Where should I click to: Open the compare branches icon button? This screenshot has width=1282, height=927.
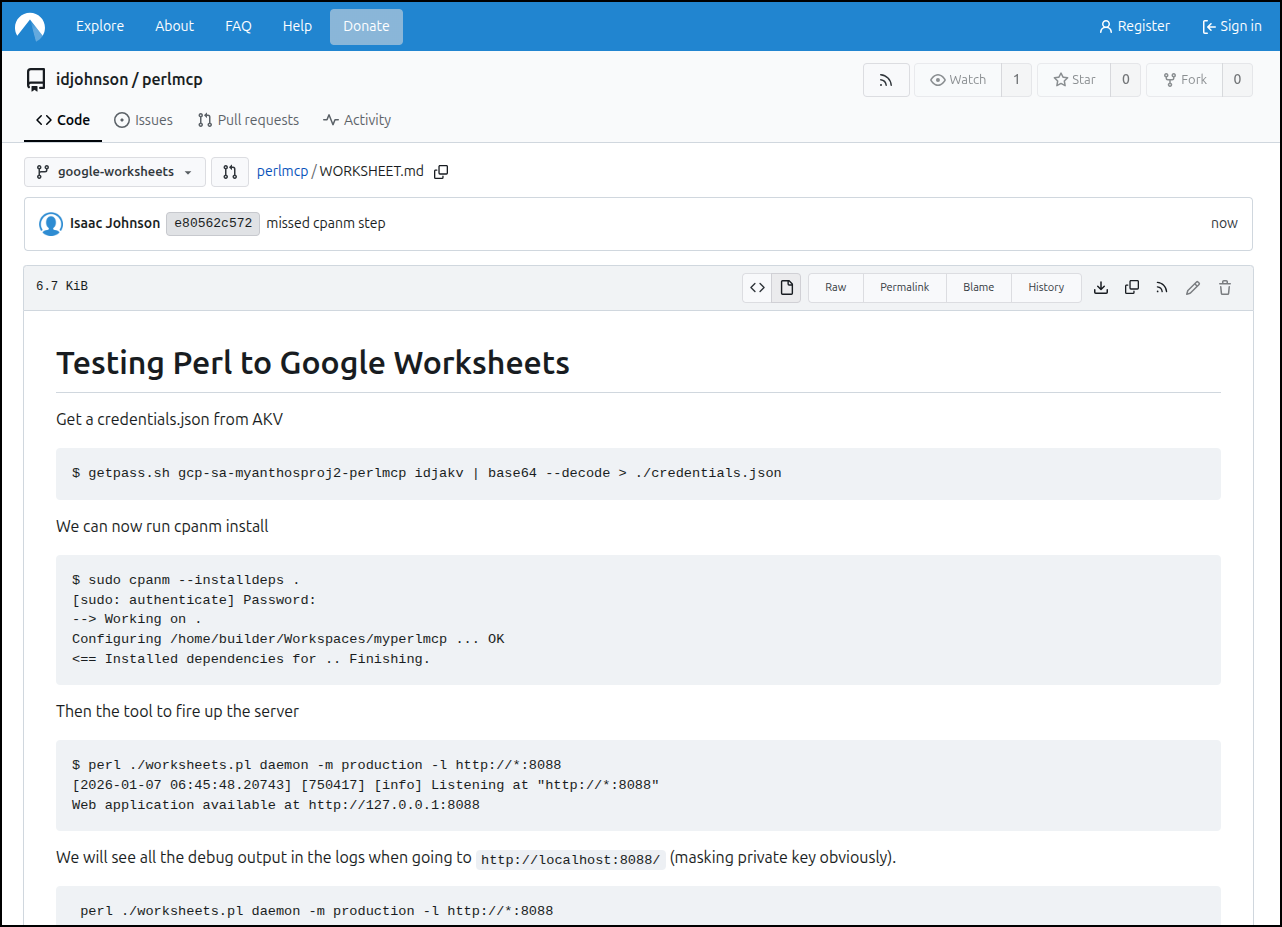[x=230, y=172]
